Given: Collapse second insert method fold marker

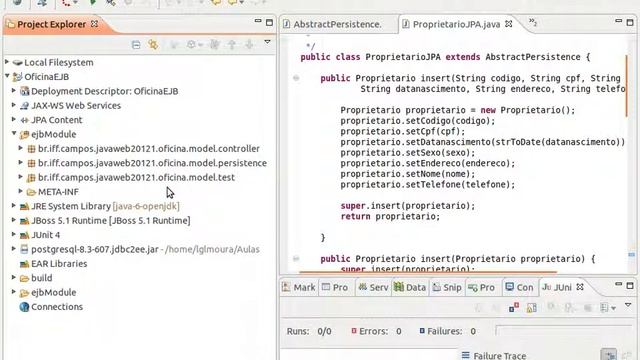Looking at the screenshot, I should [x=296, y=258].
